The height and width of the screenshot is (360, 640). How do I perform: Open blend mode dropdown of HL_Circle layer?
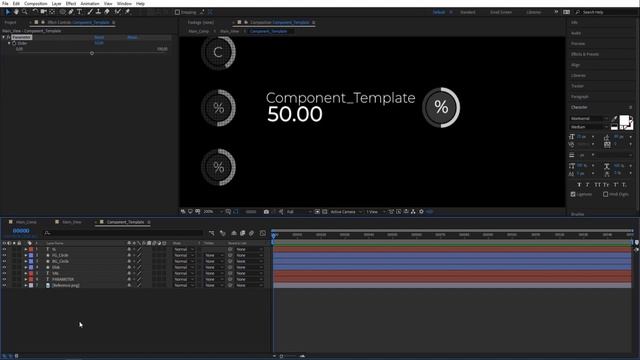184,255
